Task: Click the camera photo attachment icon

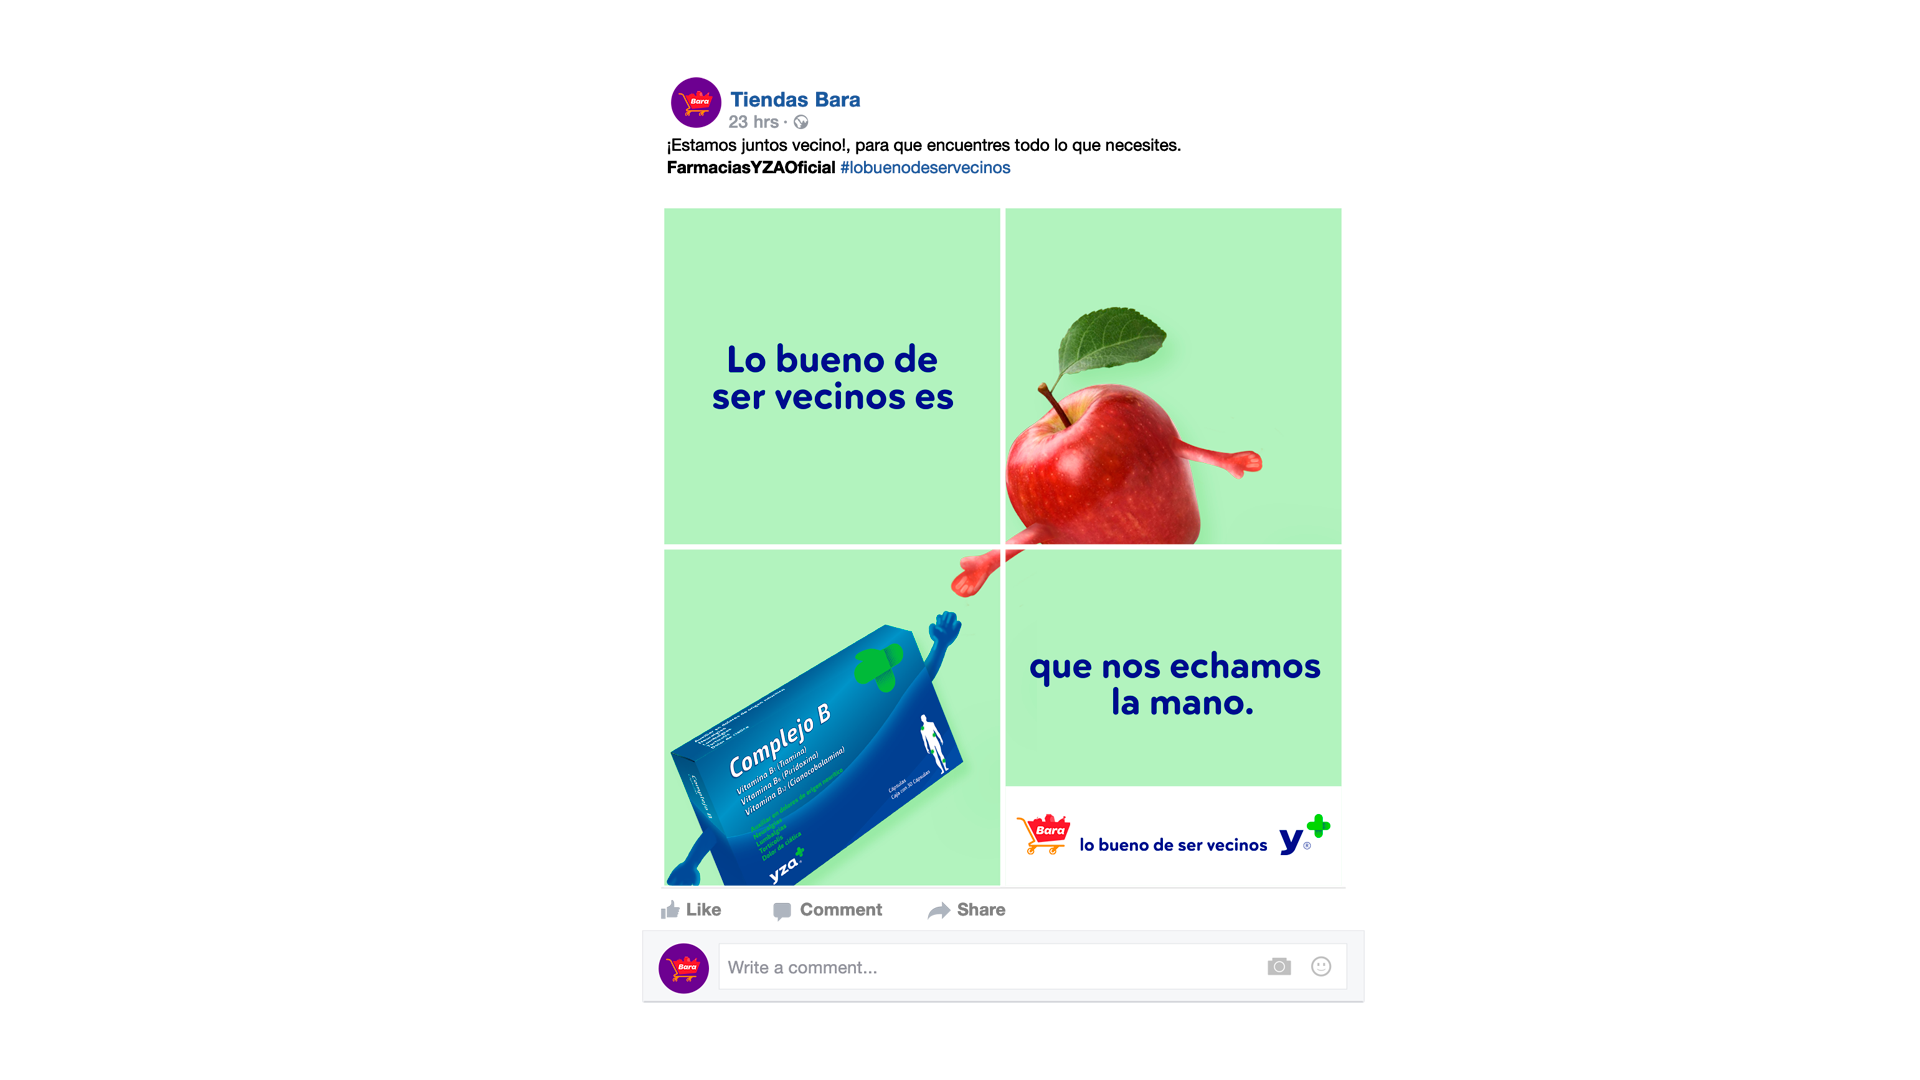Action: 1279,966
